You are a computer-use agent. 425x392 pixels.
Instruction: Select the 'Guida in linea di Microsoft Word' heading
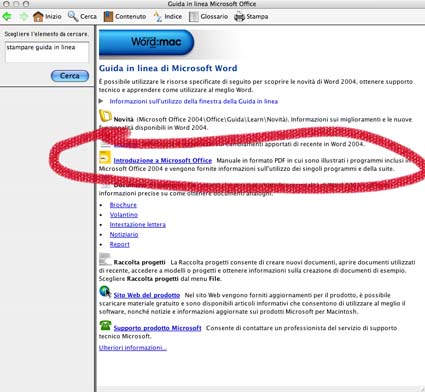[168, 68]
